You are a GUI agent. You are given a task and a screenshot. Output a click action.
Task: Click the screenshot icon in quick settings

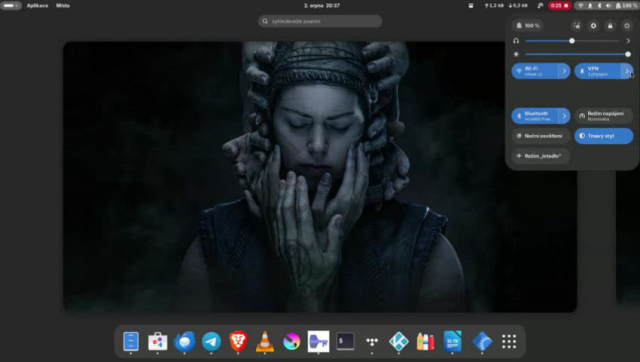pos(576,26)
